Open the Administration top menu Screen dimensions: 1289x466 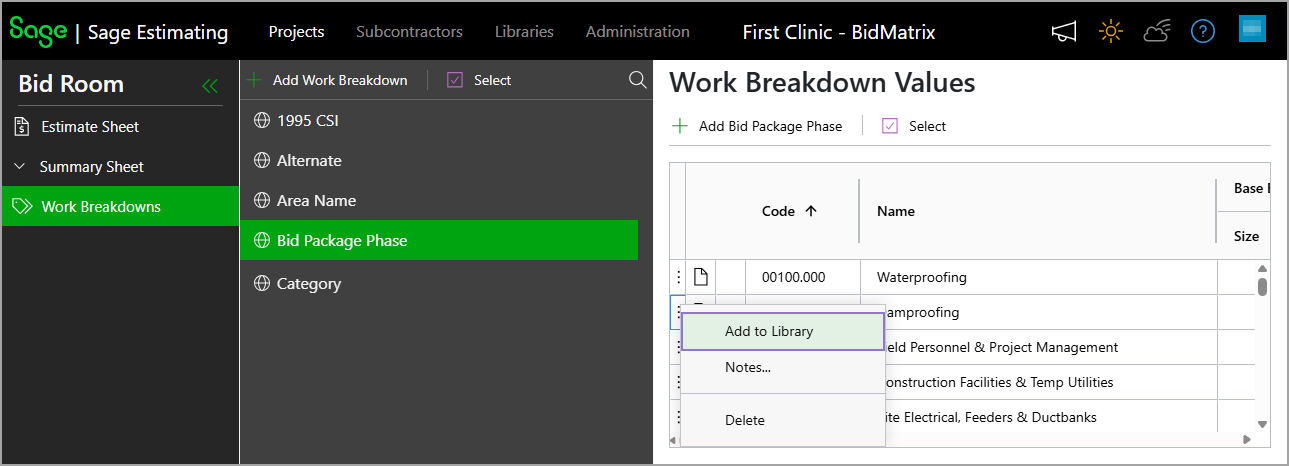pos(637,32)
